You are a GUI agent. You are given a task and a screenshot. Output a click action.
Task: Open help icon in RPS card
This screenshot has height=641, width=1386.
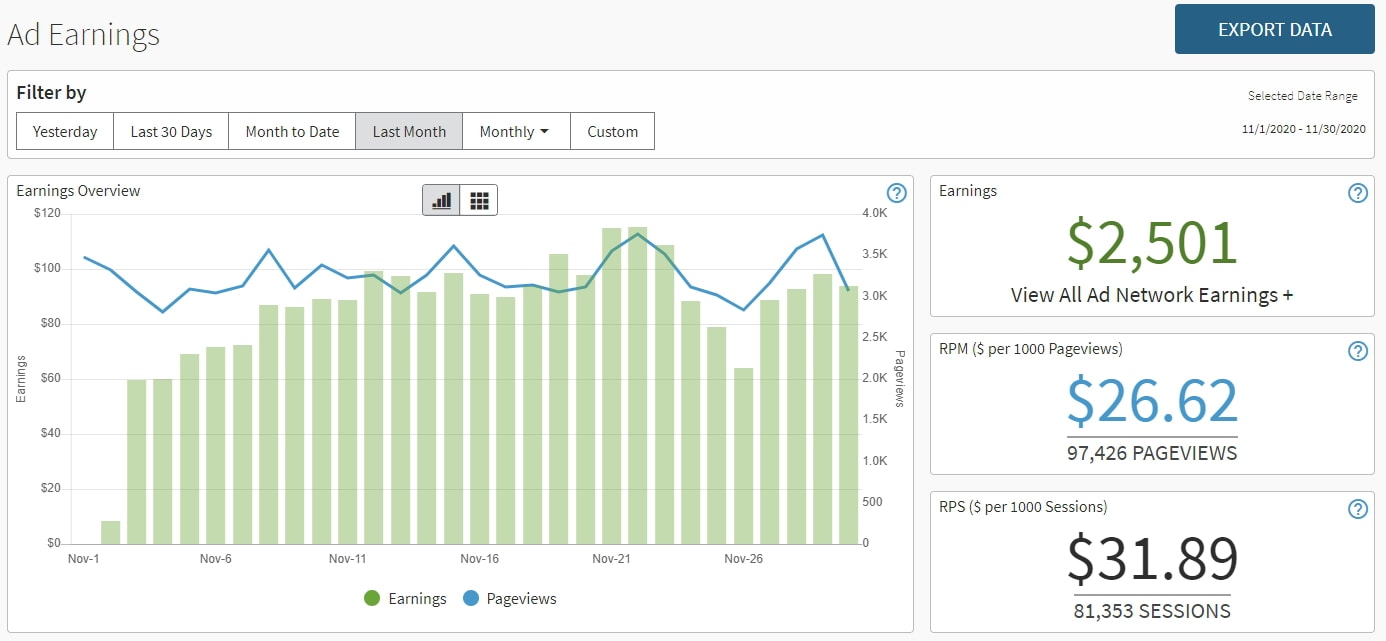click(1357, 509)
